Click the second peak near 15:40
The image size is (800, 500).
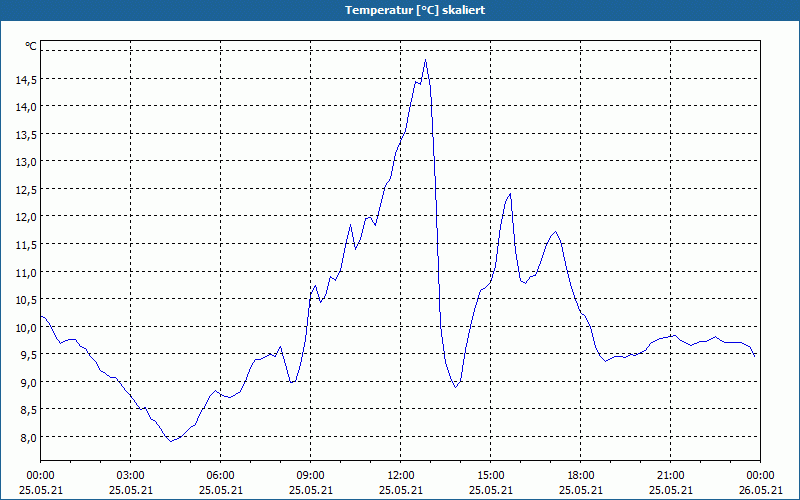point(510,194)
